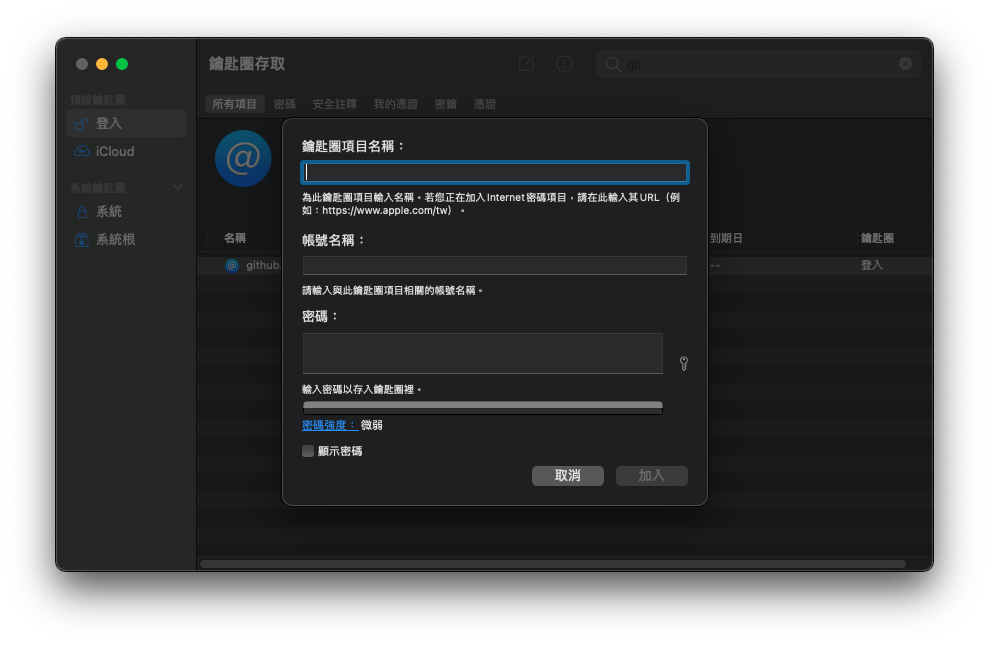Focus the 鑰匙圈項目名稱 input field
Image resolution: width=989 pixels, height=645 pixels.
tap(494, 173)
